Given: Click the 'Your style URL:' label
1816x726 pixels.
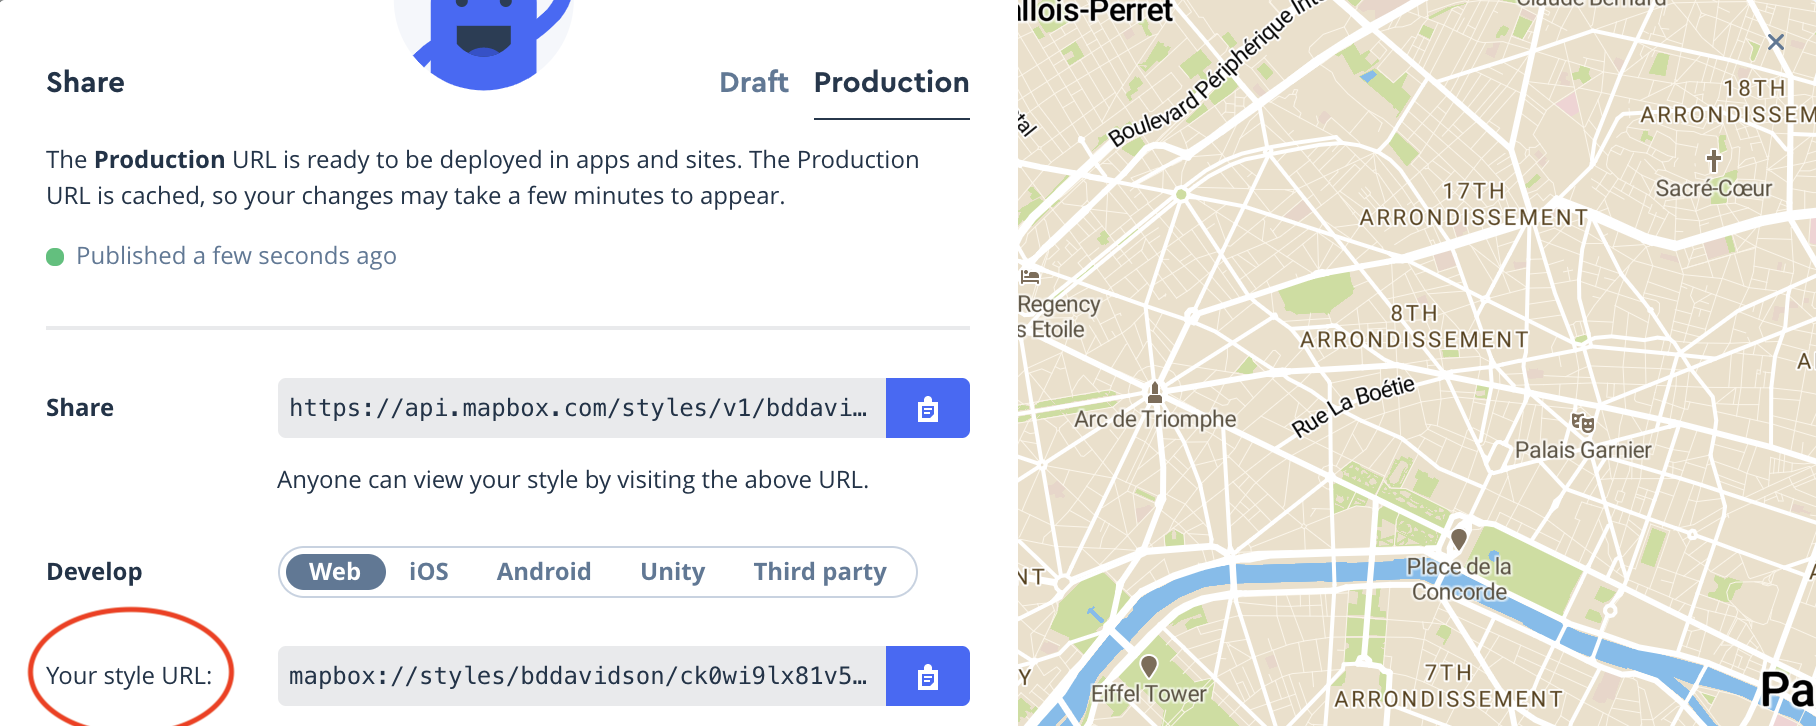Looking at the screenshot, I should [x=129, y=676].
